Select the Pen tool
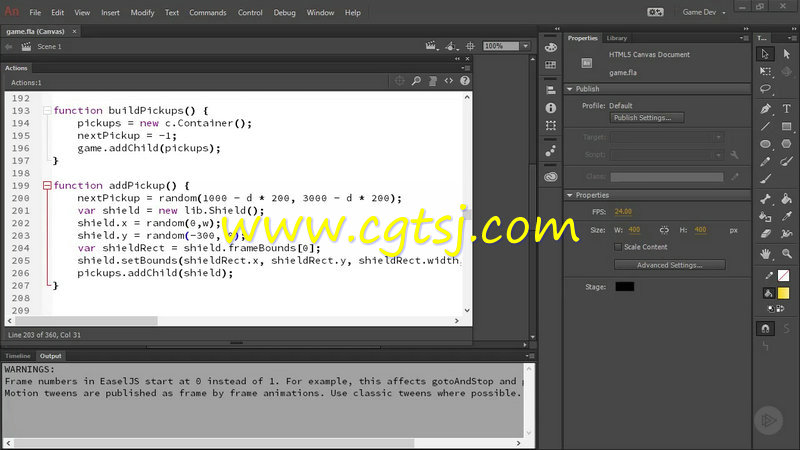The width and height of the screenshot is (800, 450). coord(765,108)
